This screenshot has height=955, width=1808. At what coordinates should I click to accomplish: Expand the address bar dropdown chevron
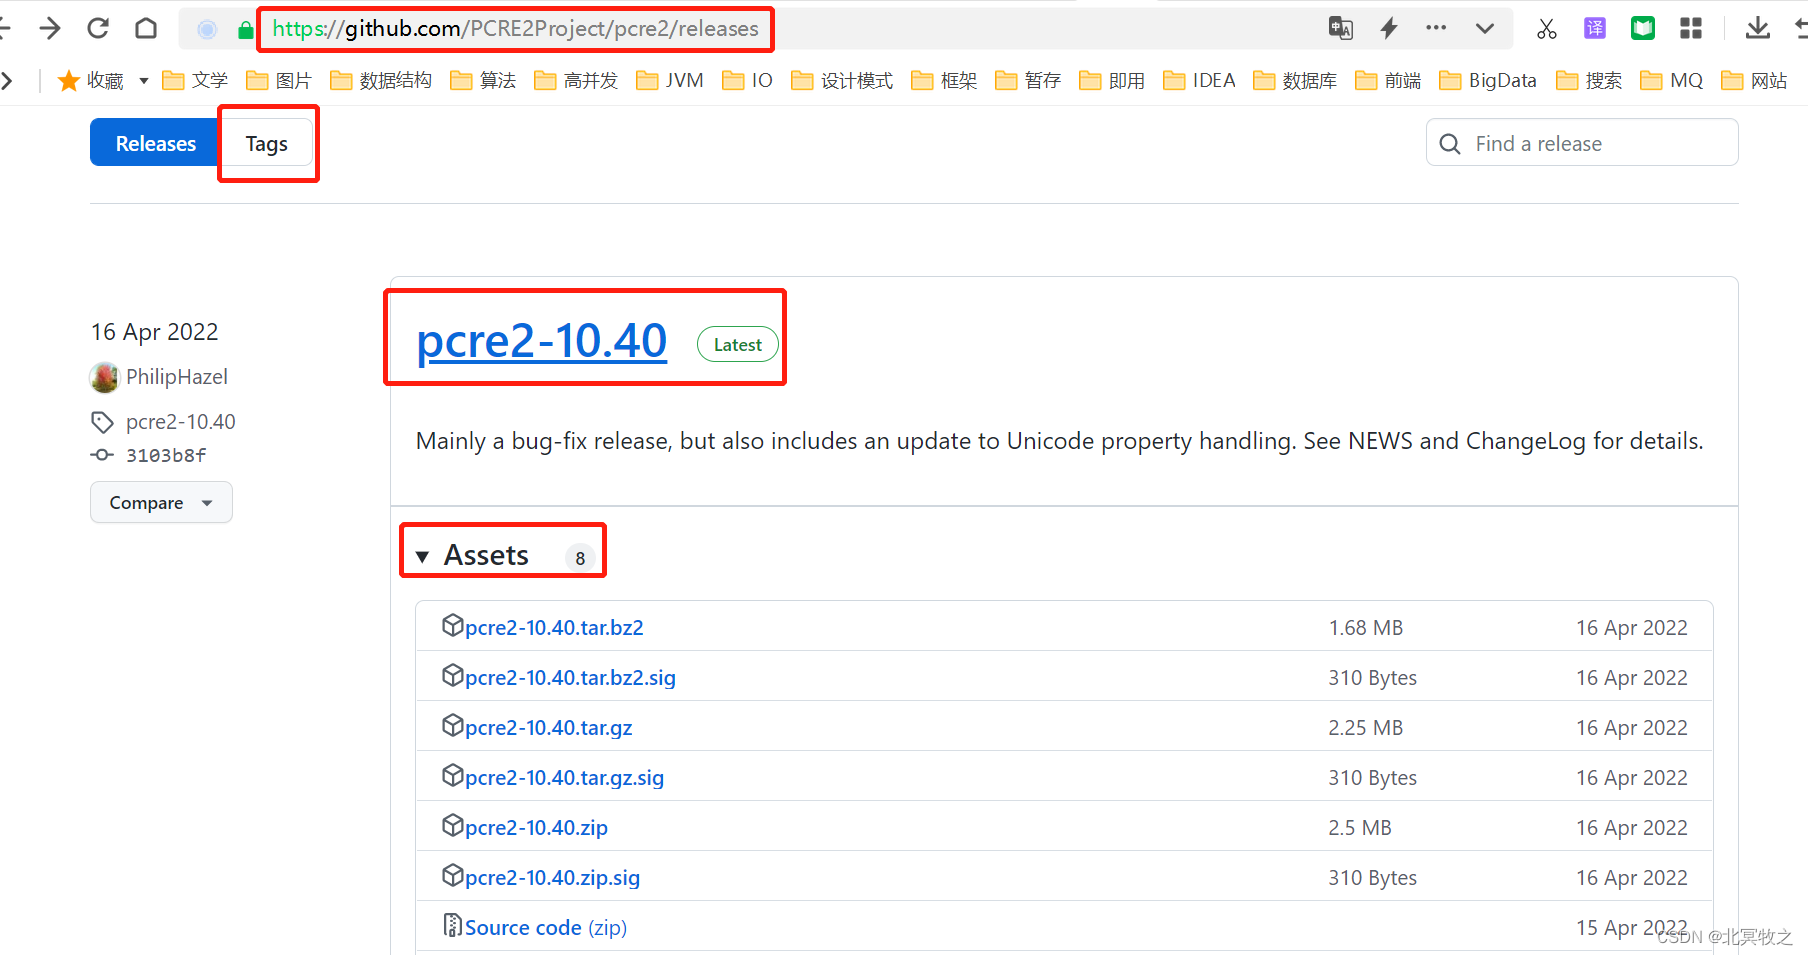1485,28
